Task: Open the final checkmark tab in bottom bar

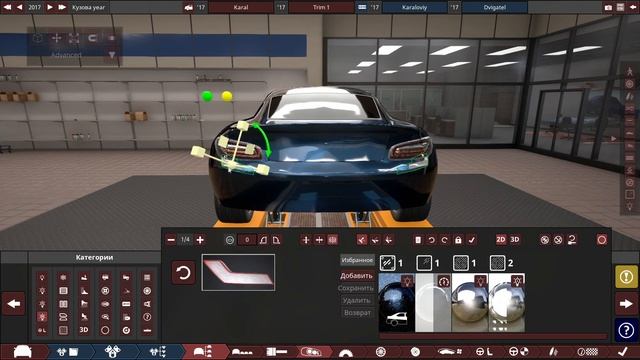Action: coord(622,351)
